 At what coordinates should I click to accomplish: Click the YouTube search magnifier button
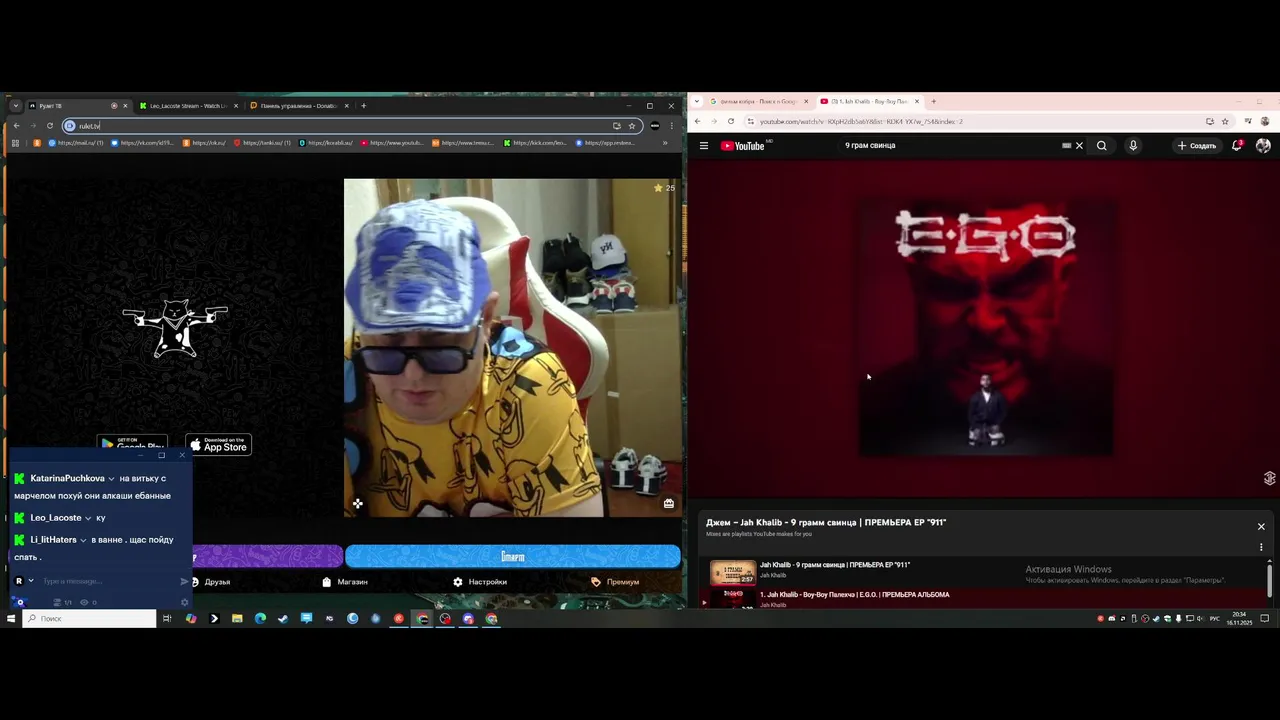1102,146
